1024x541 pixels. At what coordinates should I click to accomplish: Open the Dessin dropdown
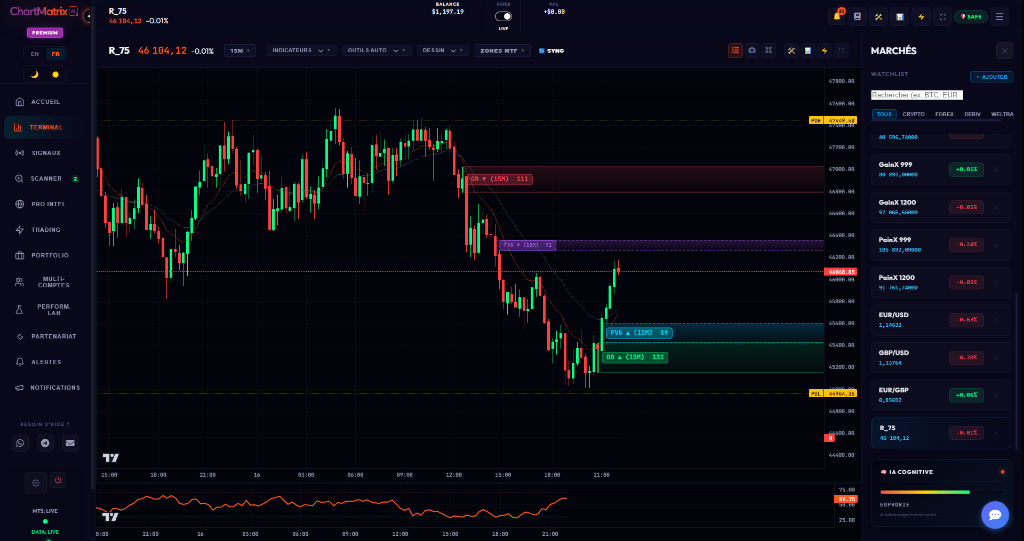[443, 50]
